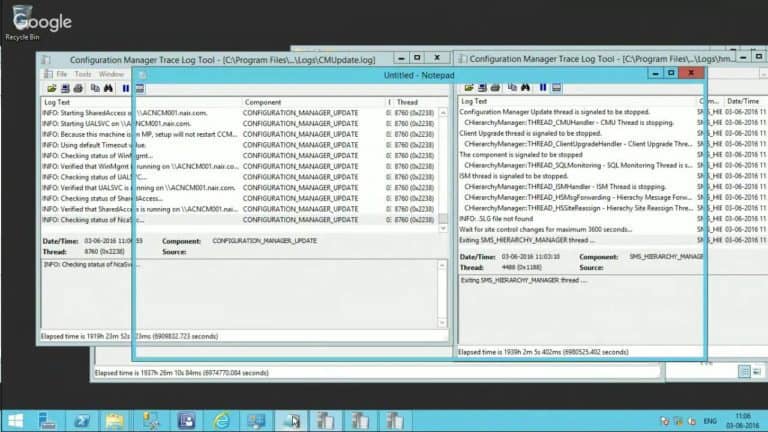Click ENG language indicator in system tray
The image size is (768, 432).
tap(710, 421)
